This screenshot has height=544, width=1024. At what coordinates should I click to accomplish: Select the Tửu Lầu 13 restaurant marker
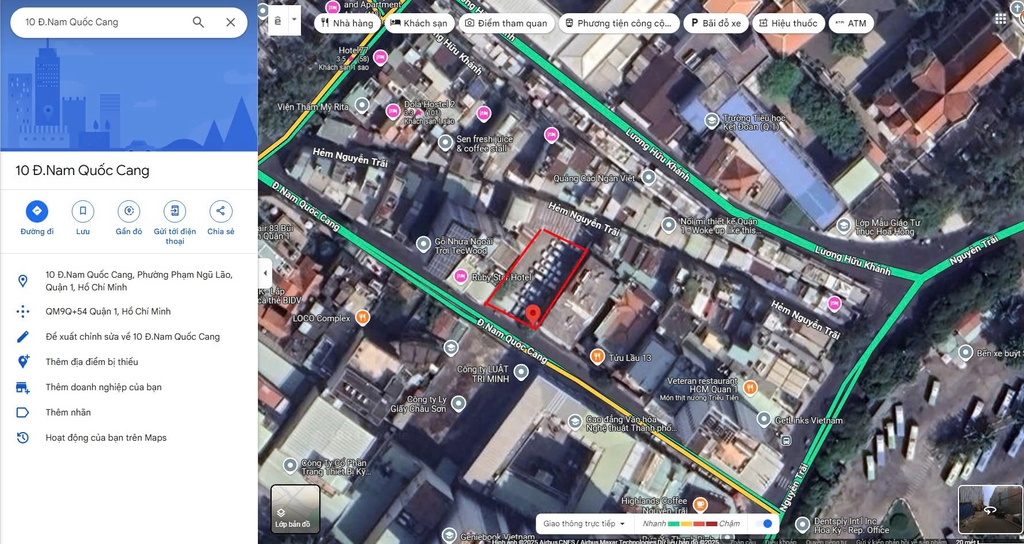click(x=597, y=357)
